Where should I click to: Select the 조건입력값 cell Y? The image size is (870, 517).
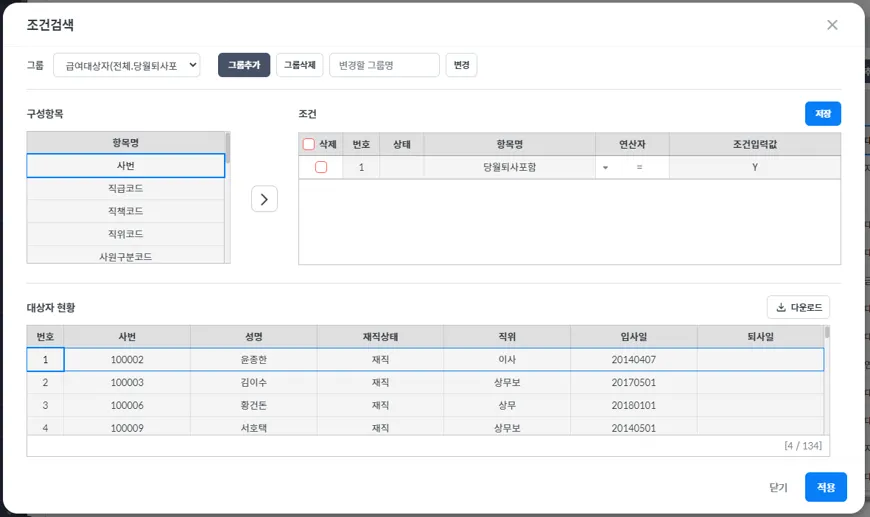pos(755,167)
